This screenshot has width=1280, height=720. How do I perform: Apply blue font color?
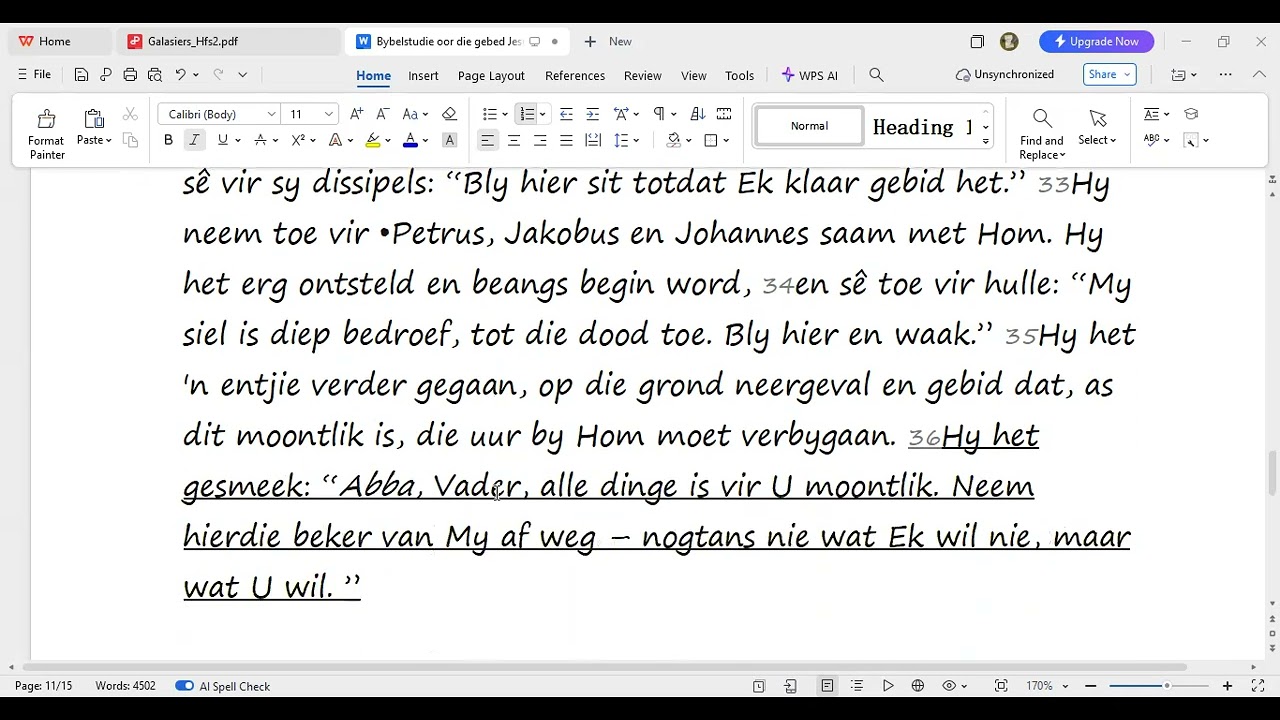click(x=410, y=141)
